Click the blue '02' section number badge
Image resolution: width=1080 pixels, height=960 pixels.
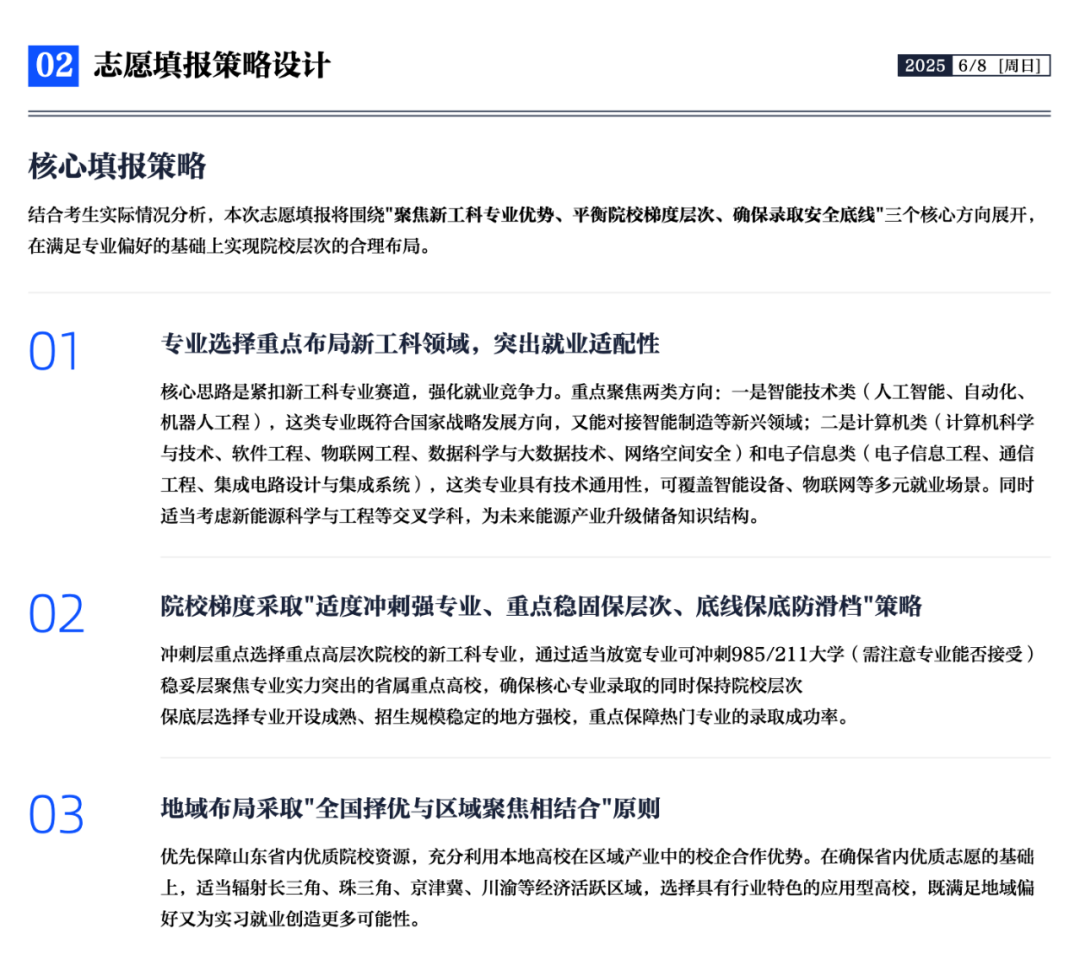(x=53, y=66)
